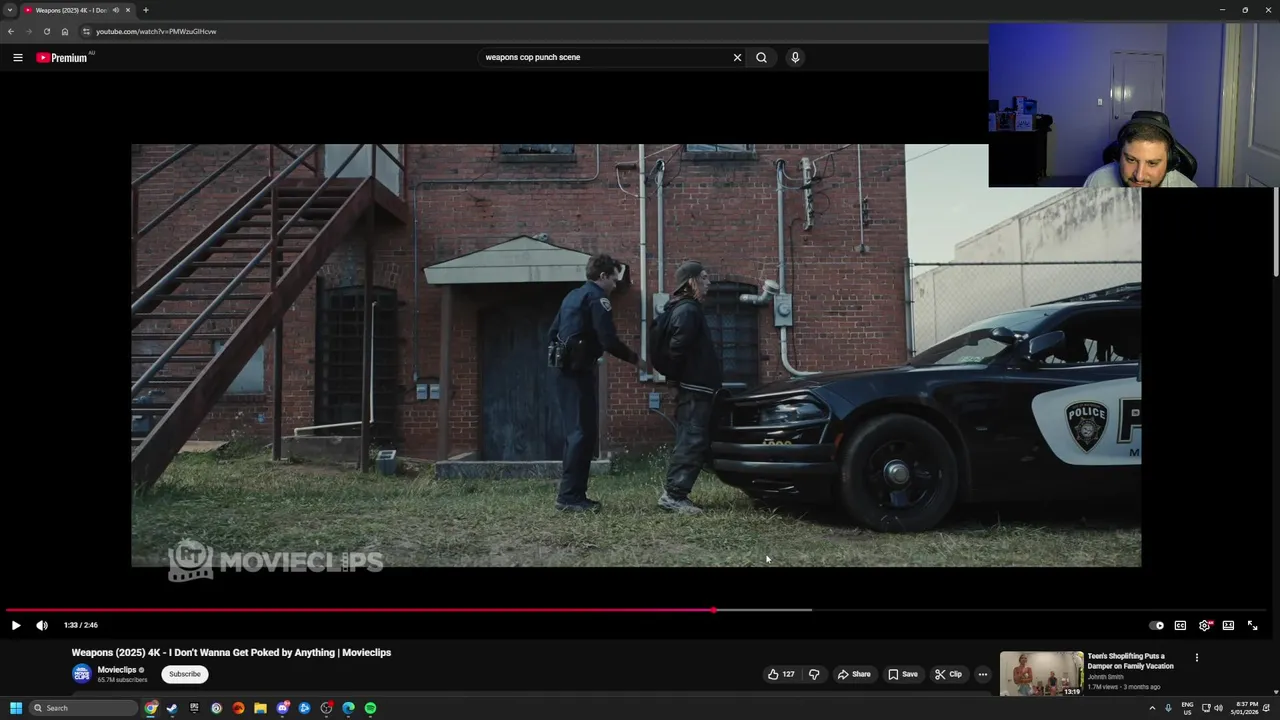Open the YouTube hamburger guide menu
Screen dimensions: 1280x720
[18, 57]
